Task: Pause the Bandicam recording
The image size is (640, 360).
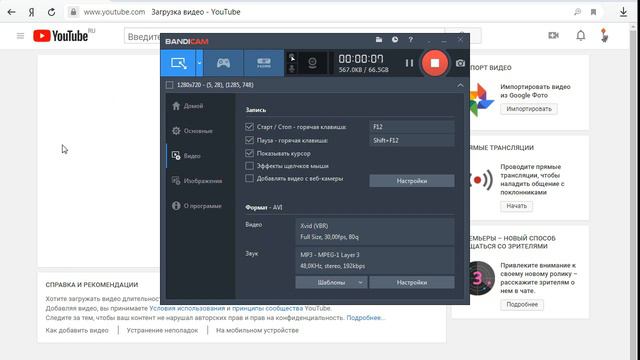Action: (x=409, y=63)
